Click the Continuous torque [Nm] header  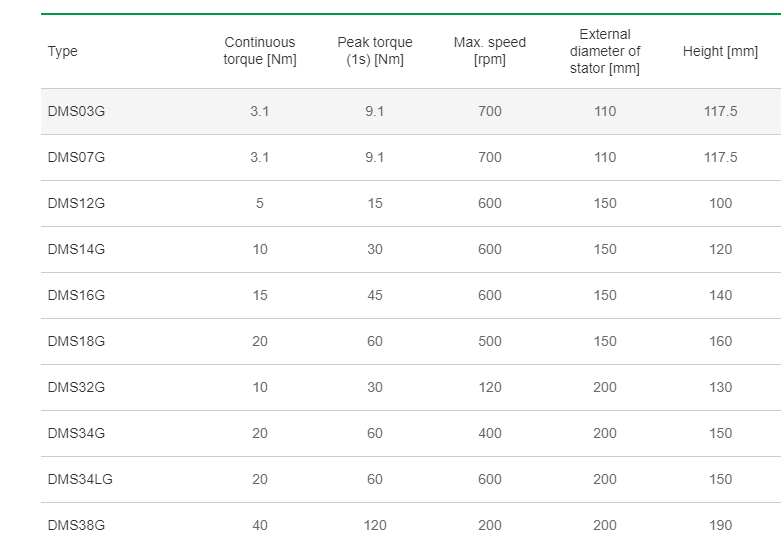(x=260, y=51)
